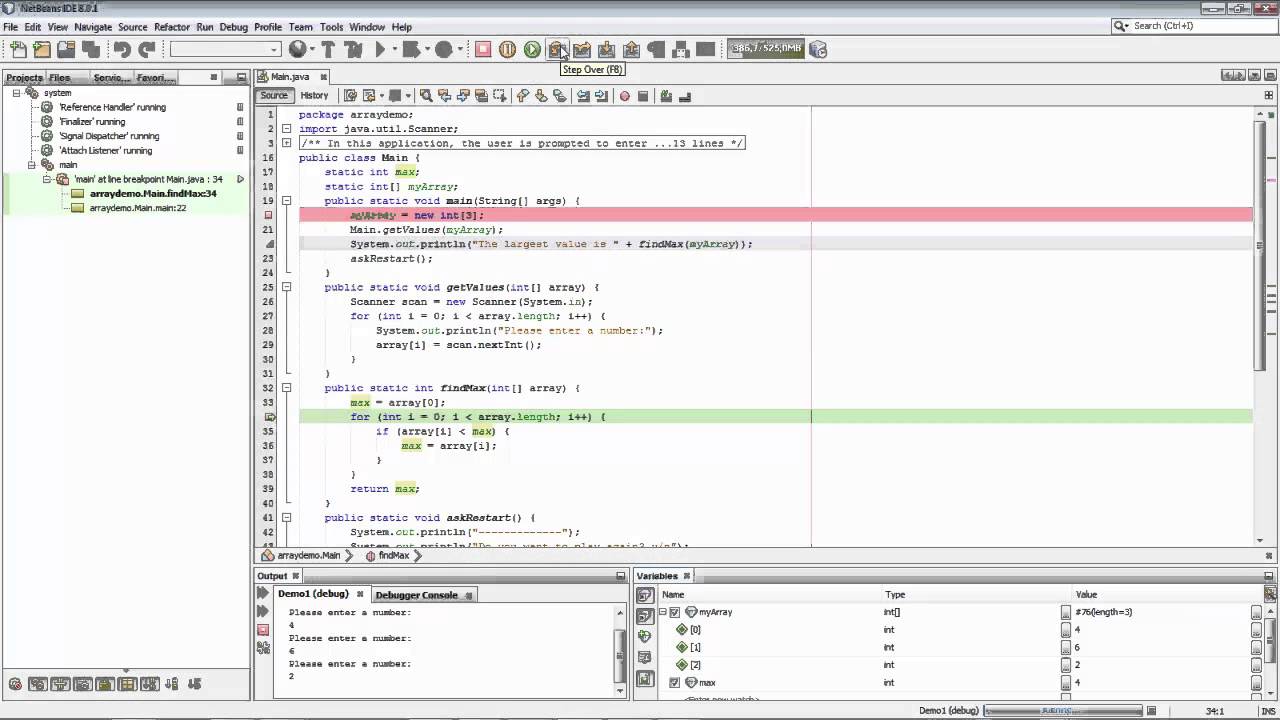Click the green Continue debugger icon
The height and width of the screenshot is (720, 1280).
pos(532,49)
